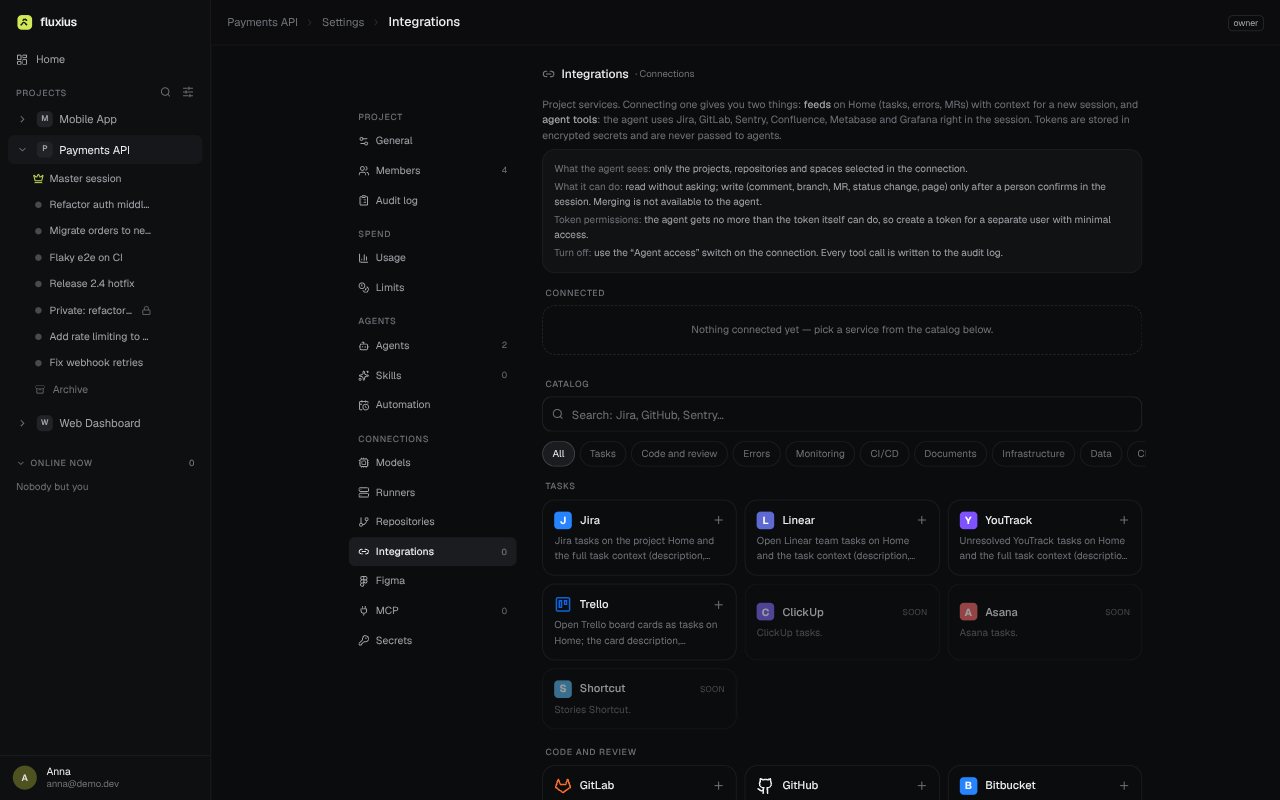
Task: Click the Web Dashboard avatar W
Action: 44,423
